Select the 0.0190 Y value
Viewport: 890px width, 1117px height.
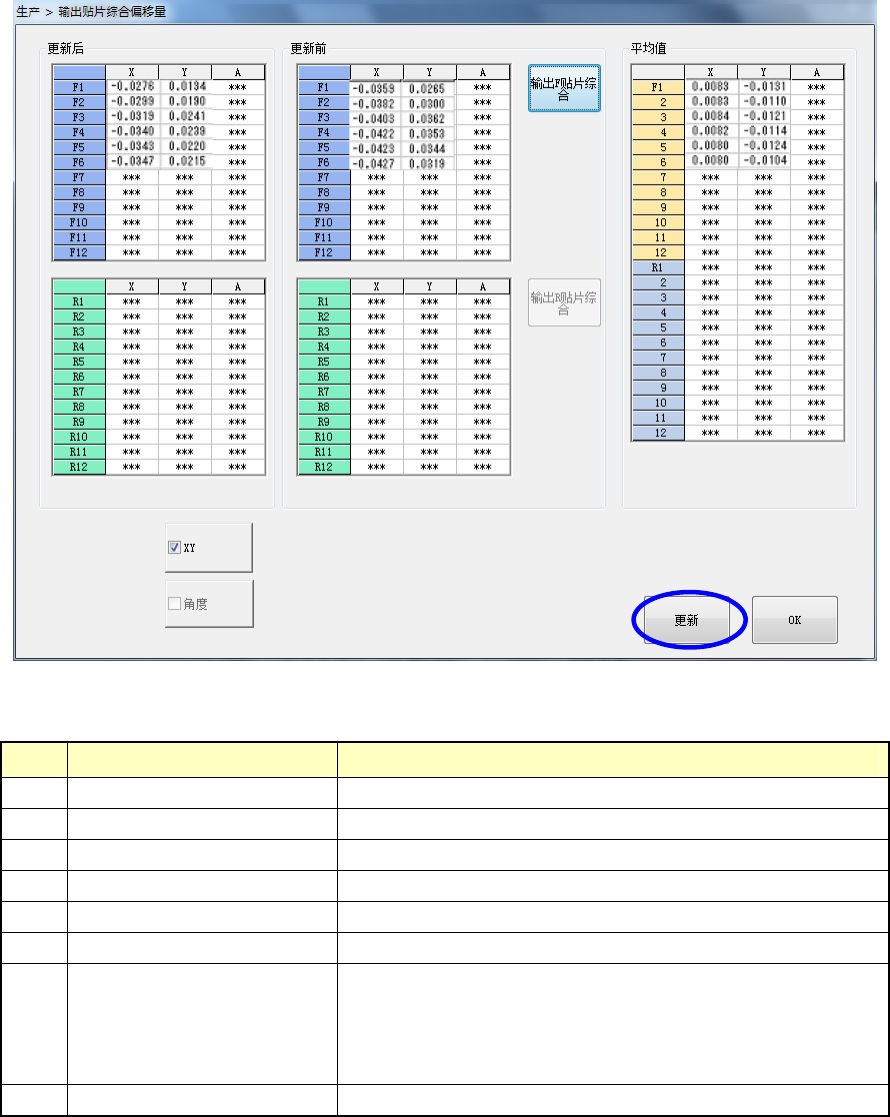click(x=185, y=102)
